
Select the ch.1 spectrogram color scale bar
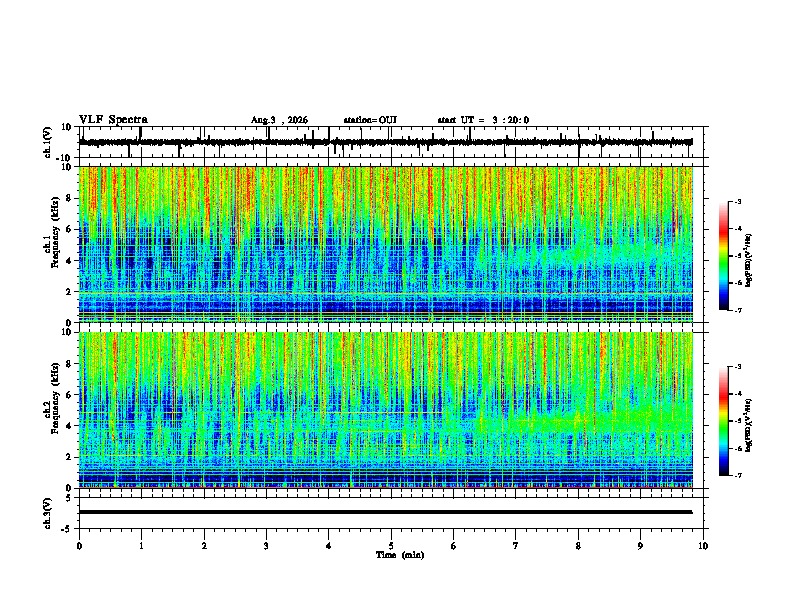tap(723, 256)
